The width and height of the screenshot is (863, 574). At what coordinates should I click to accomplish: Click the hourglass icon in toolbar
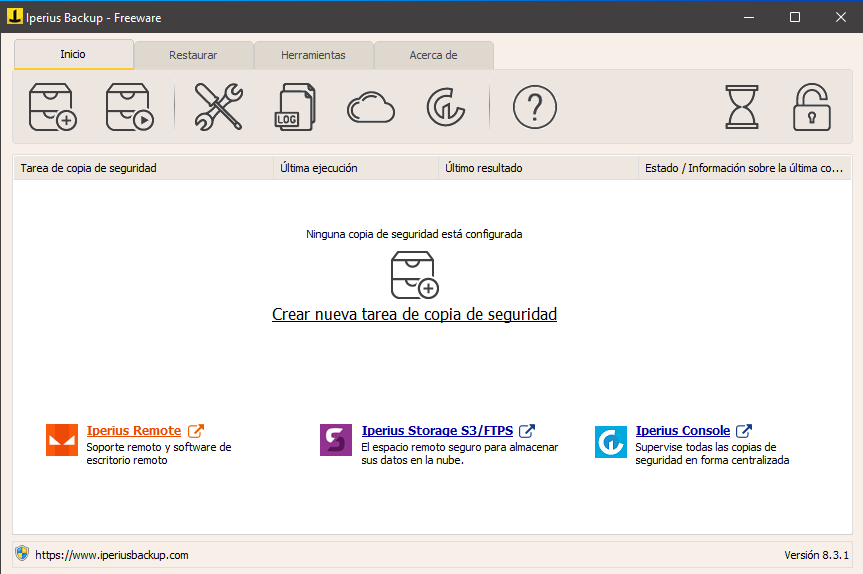point(742,107)
